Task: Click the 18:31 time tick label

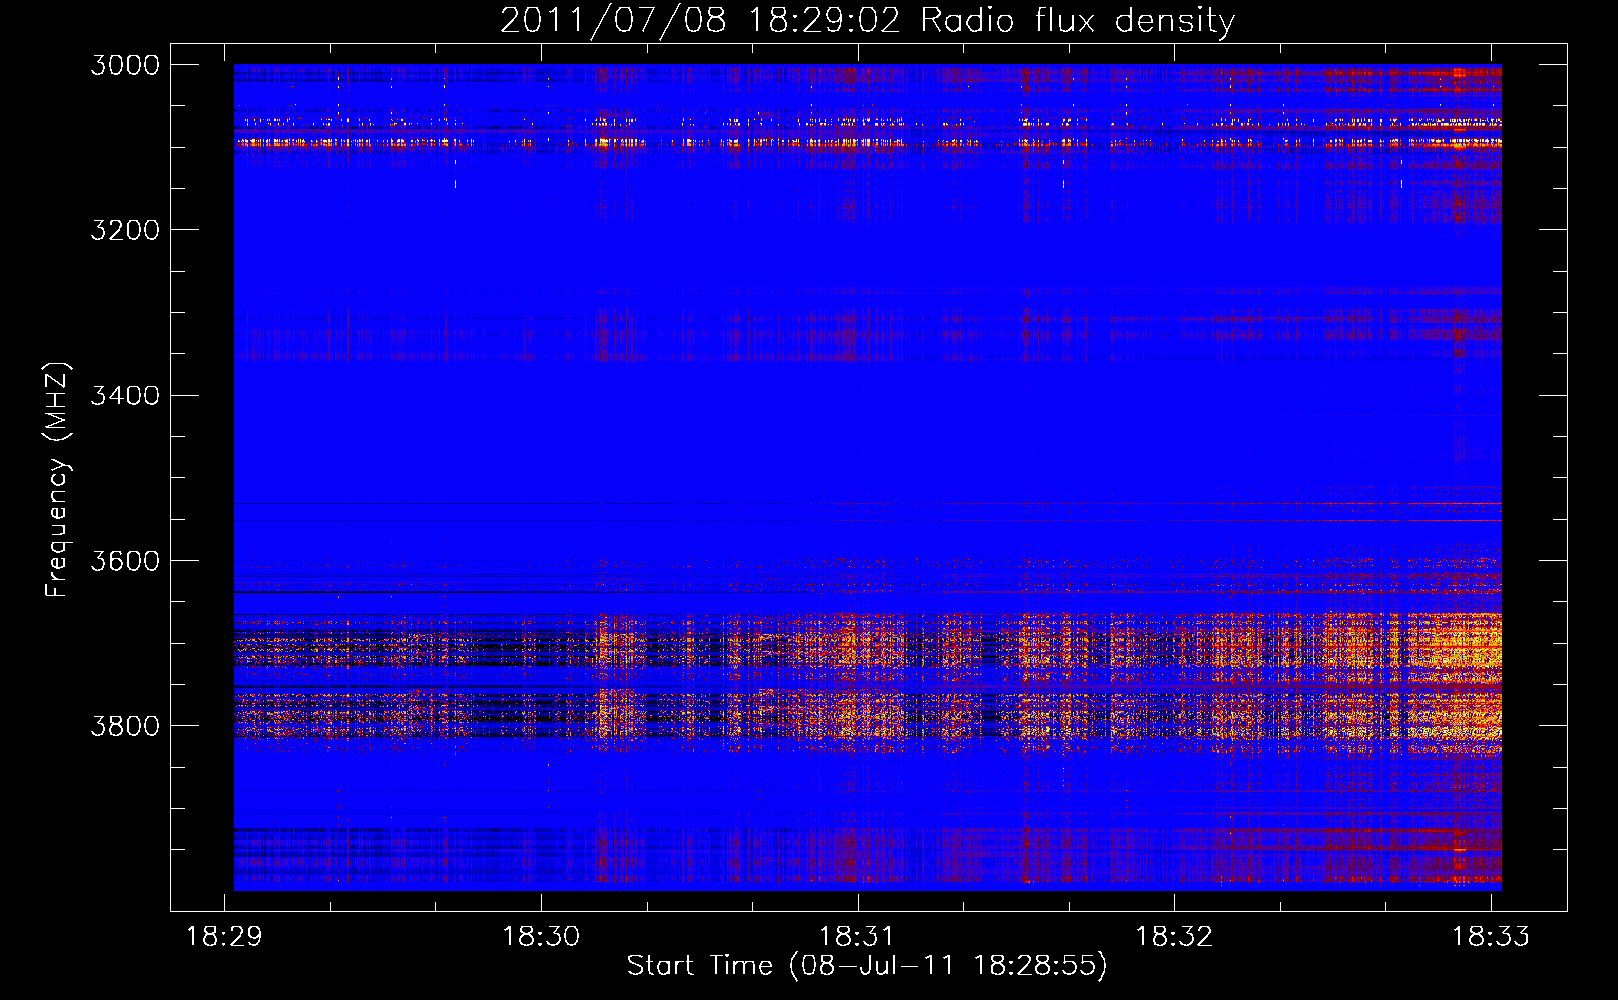Action: [857, 936]
